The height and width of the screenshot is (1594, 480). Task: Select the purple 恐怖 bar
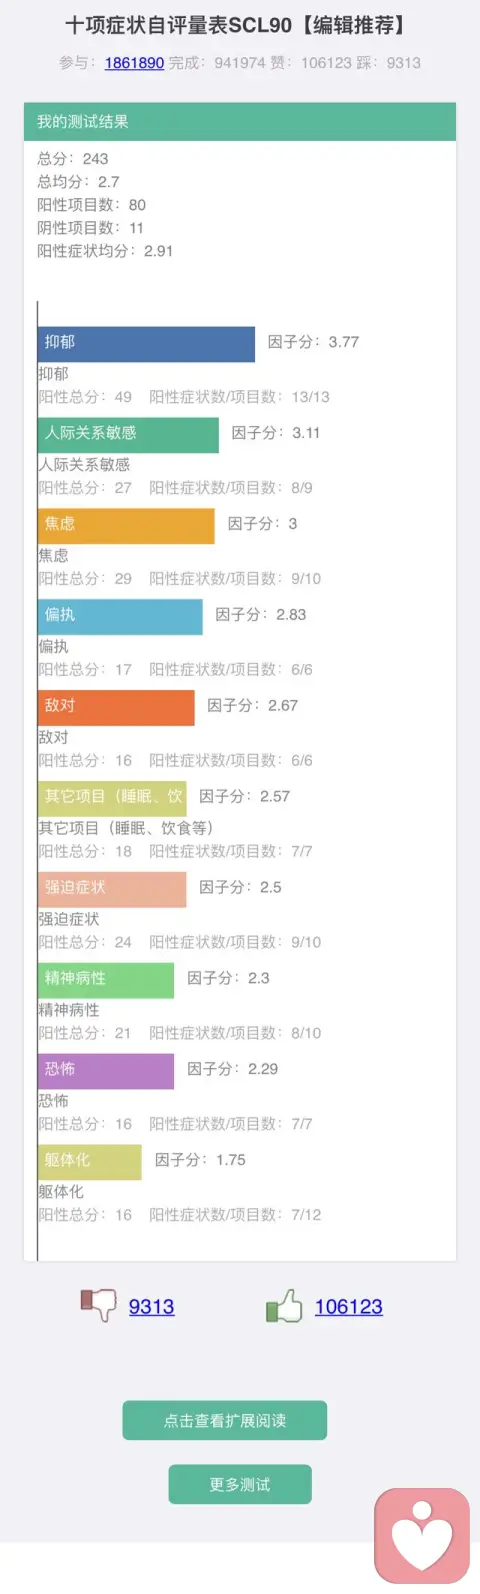point(106,1072)
